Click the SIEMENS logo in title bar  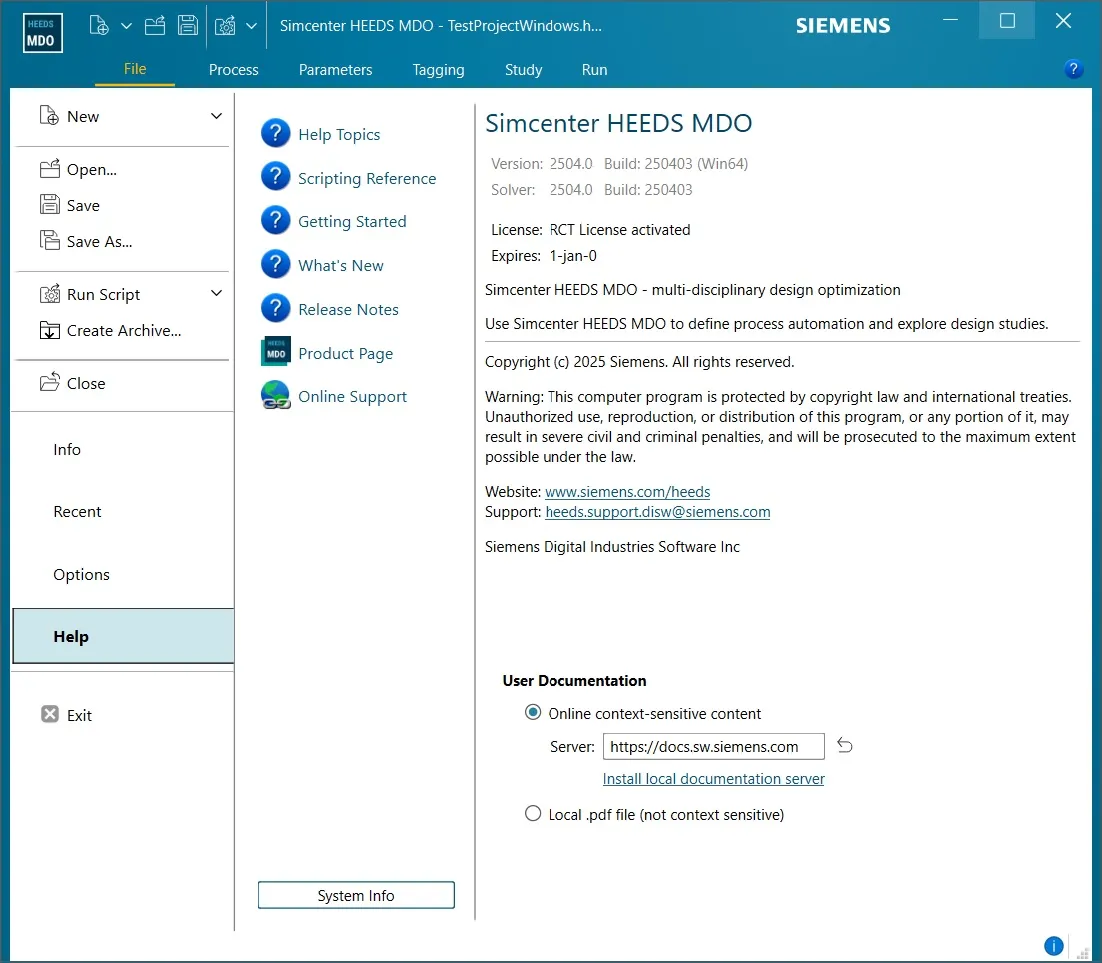click(843, 26)
